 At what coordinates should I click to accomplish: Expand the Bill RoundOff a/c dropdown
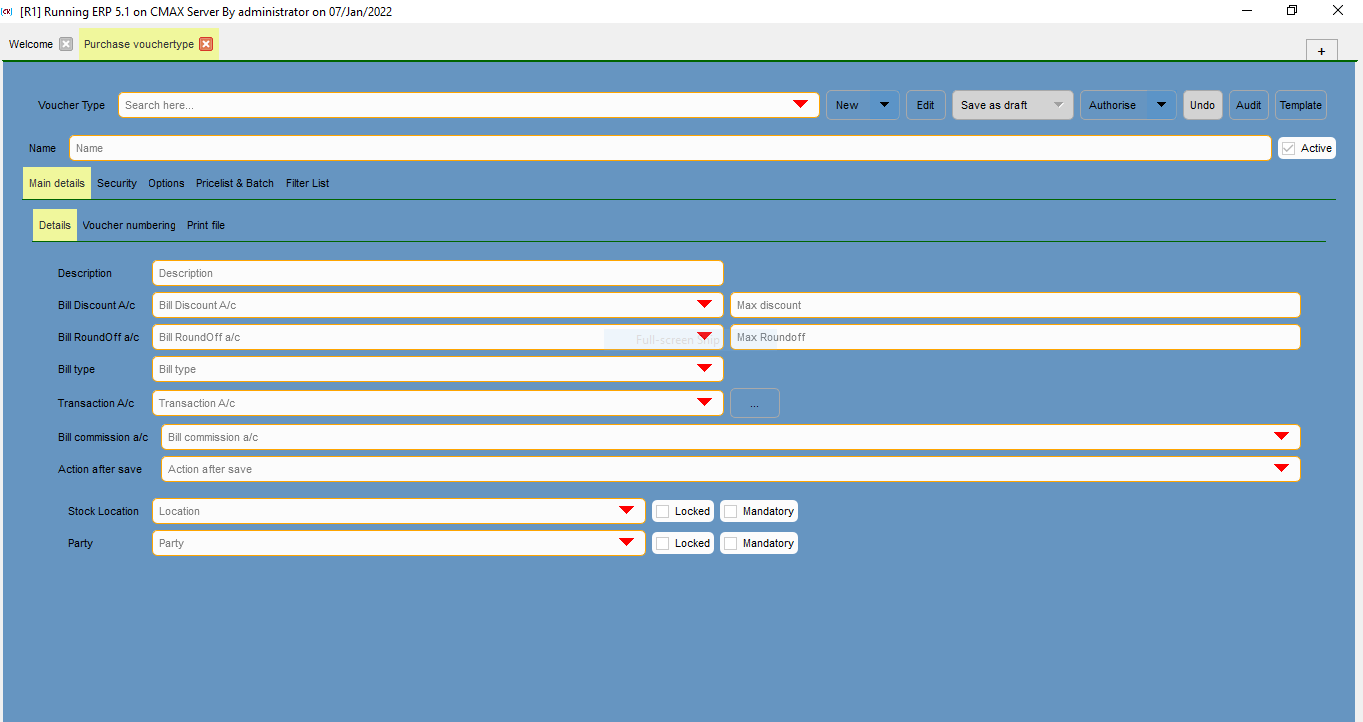coord(704,337)
